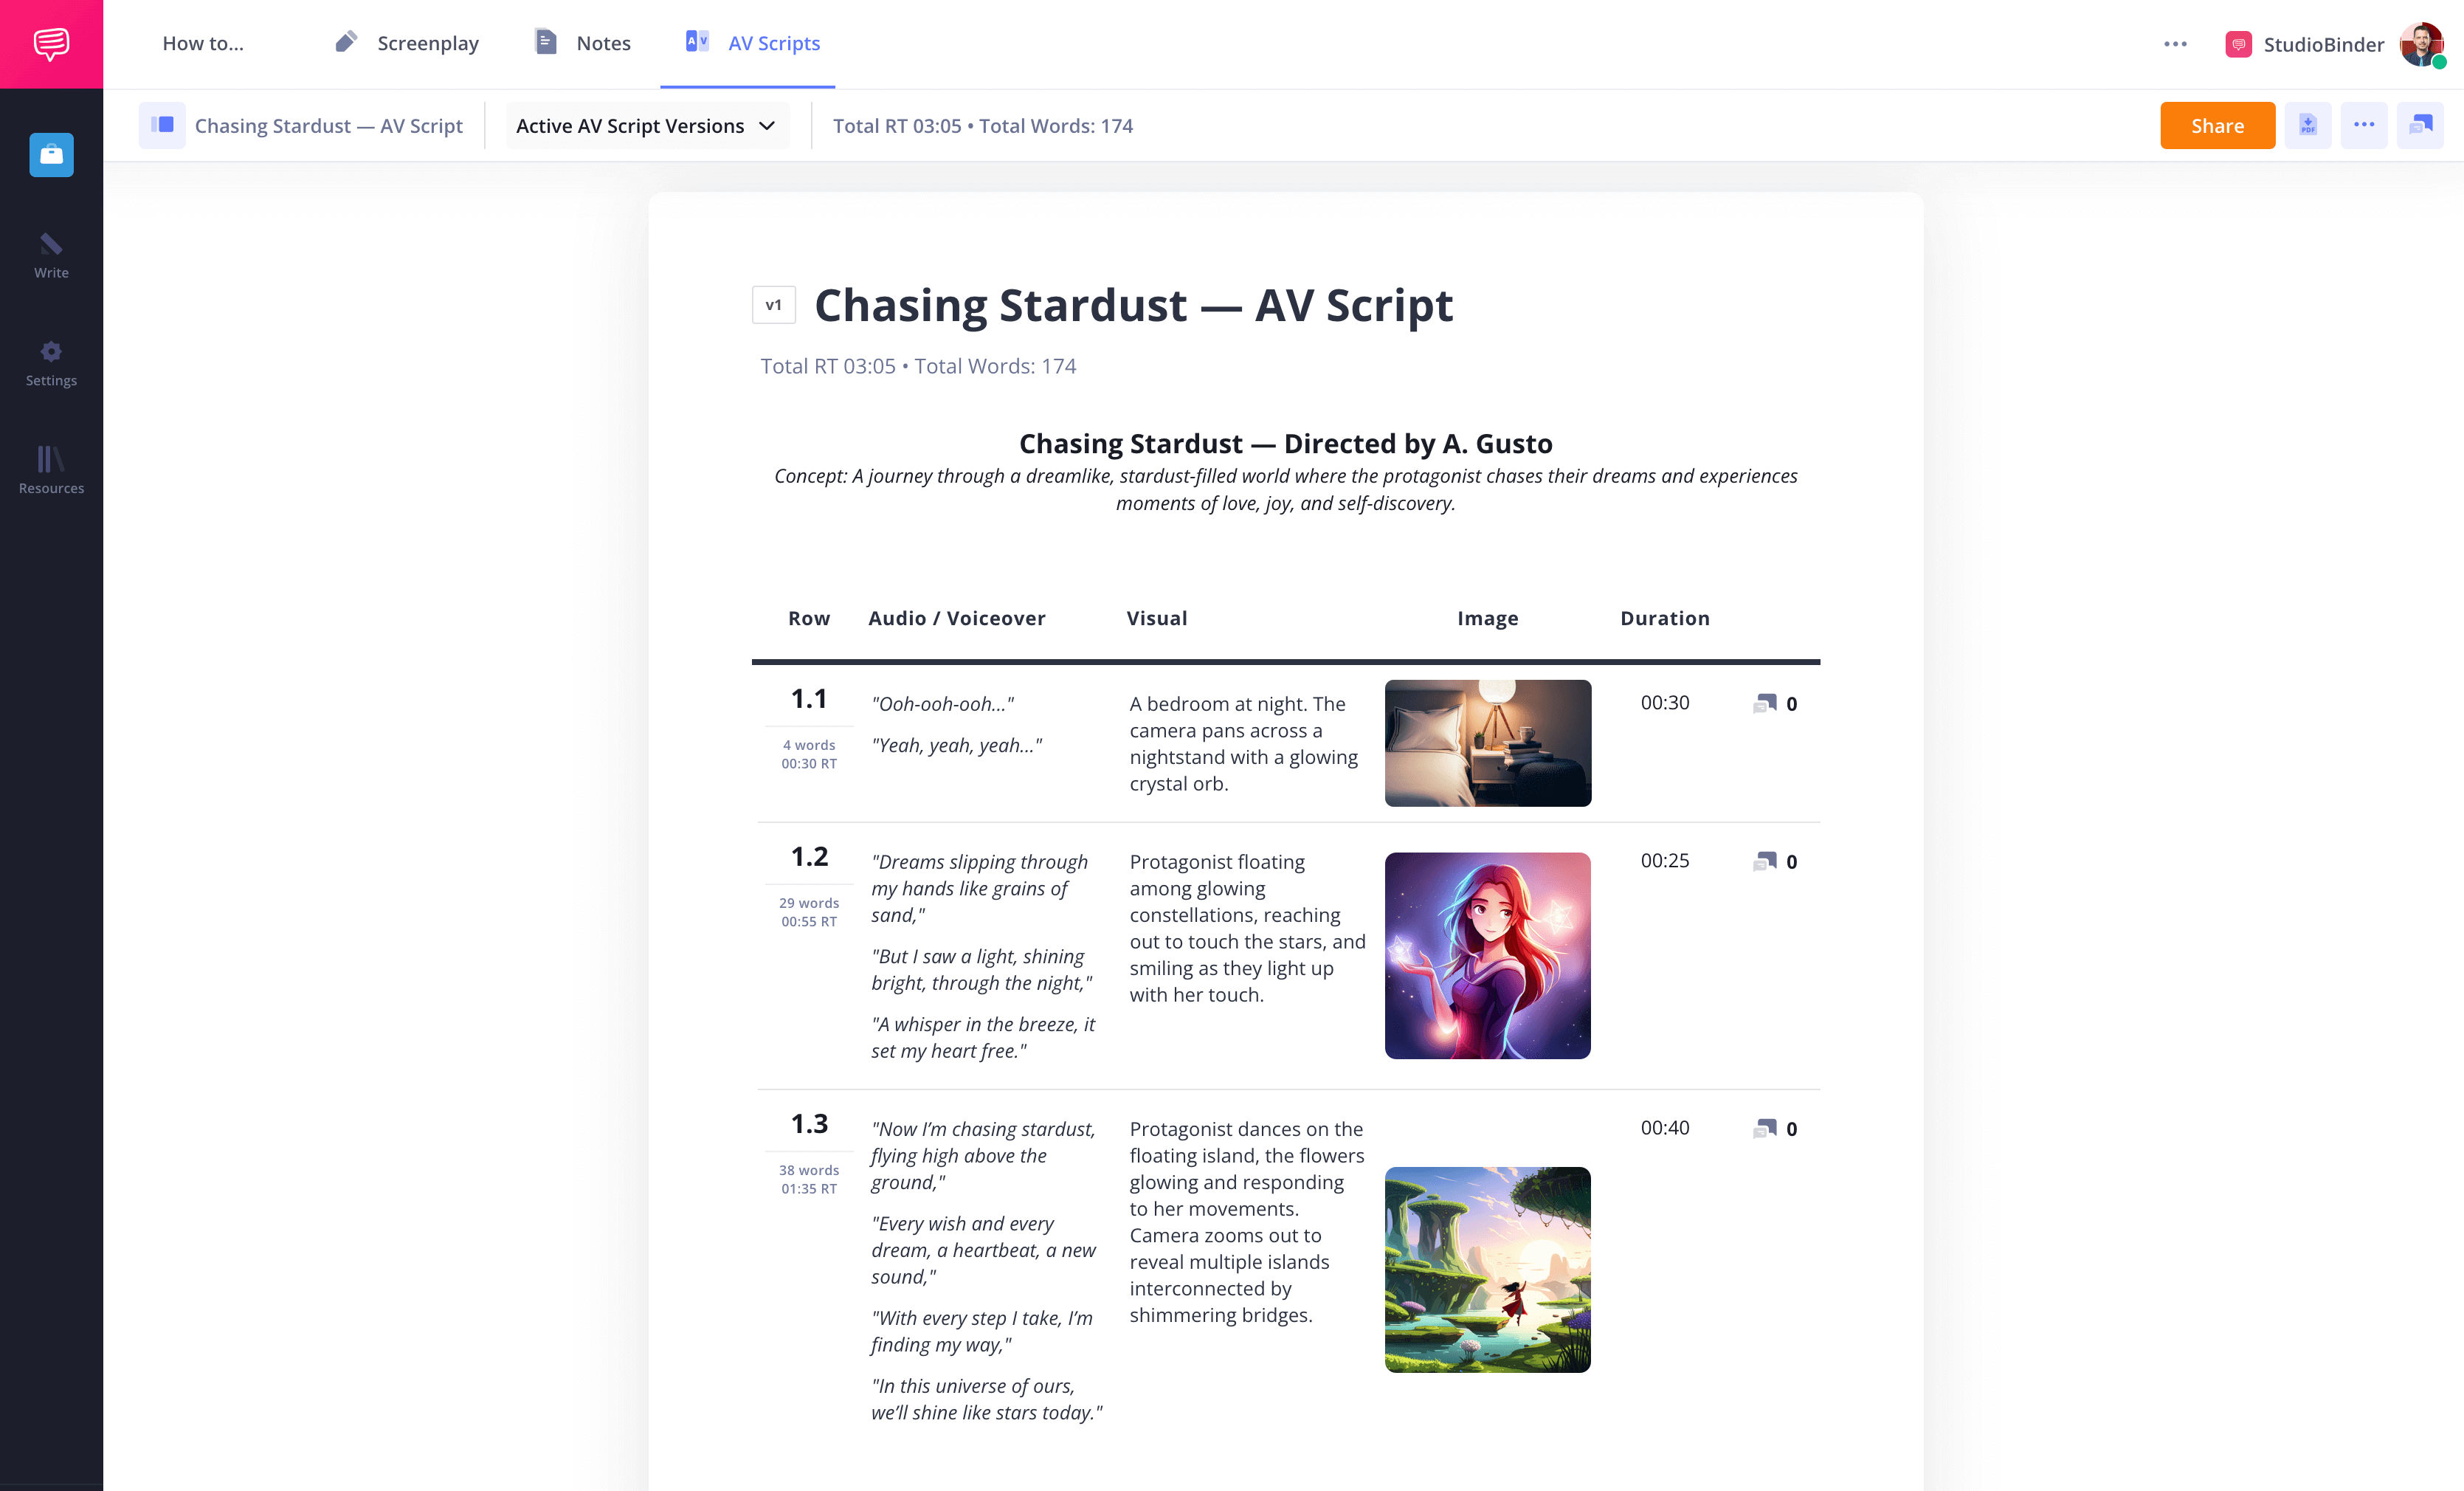Open the bedroom nightstand image thumbnail
Image resolution: width=2464 pixels, height=1491 pixels.
tap(1487, 743)
